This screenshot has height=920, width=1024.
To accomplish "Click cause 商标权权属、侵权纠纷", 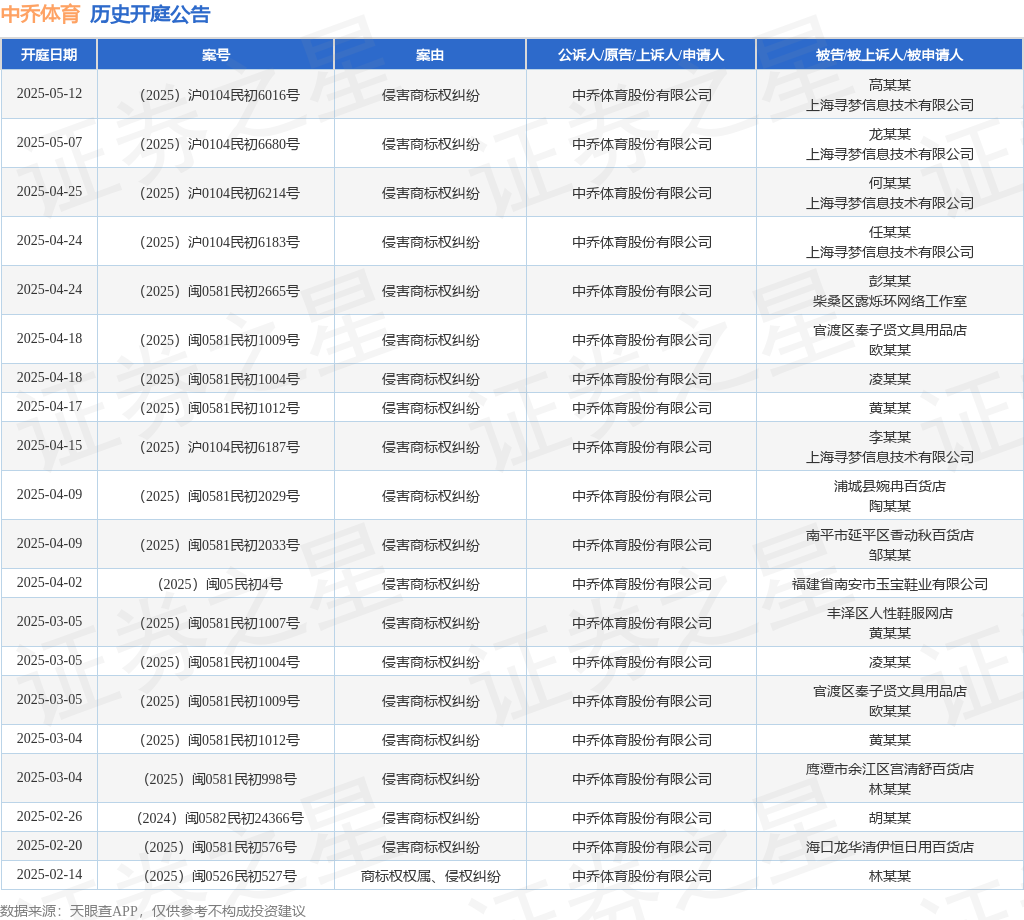I will tap(430, 876).
